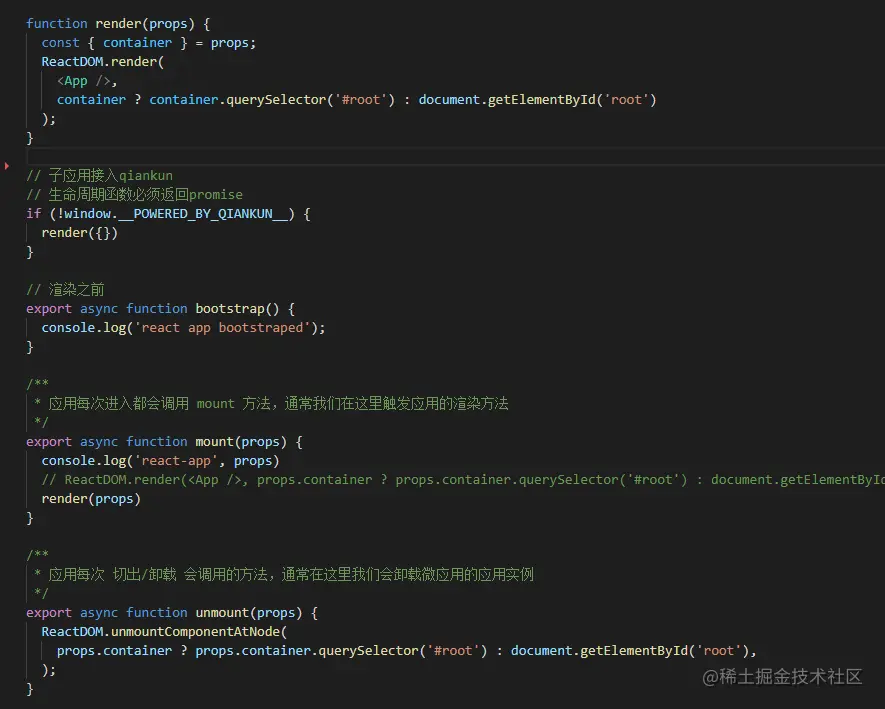Click the 'render({})' call
The image size is (885, 709).
[x=80, y=233]
